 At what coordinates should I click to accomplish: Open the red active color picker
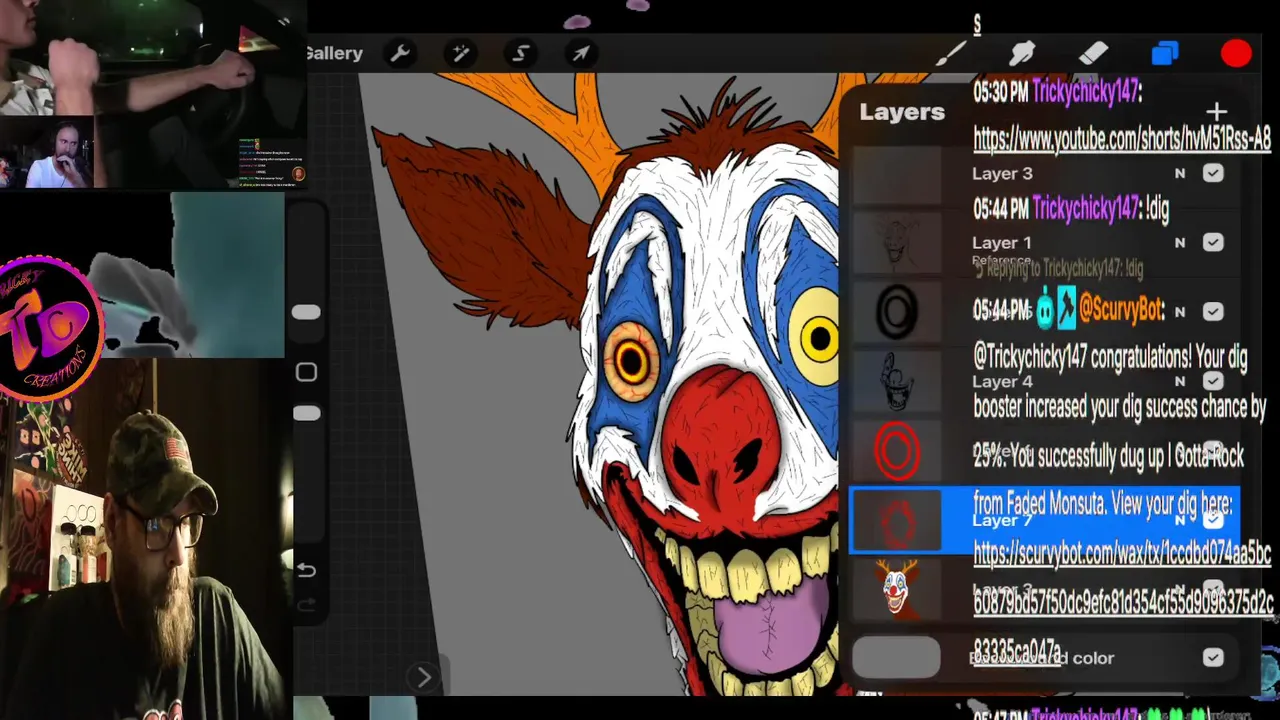coord(1236,54)
